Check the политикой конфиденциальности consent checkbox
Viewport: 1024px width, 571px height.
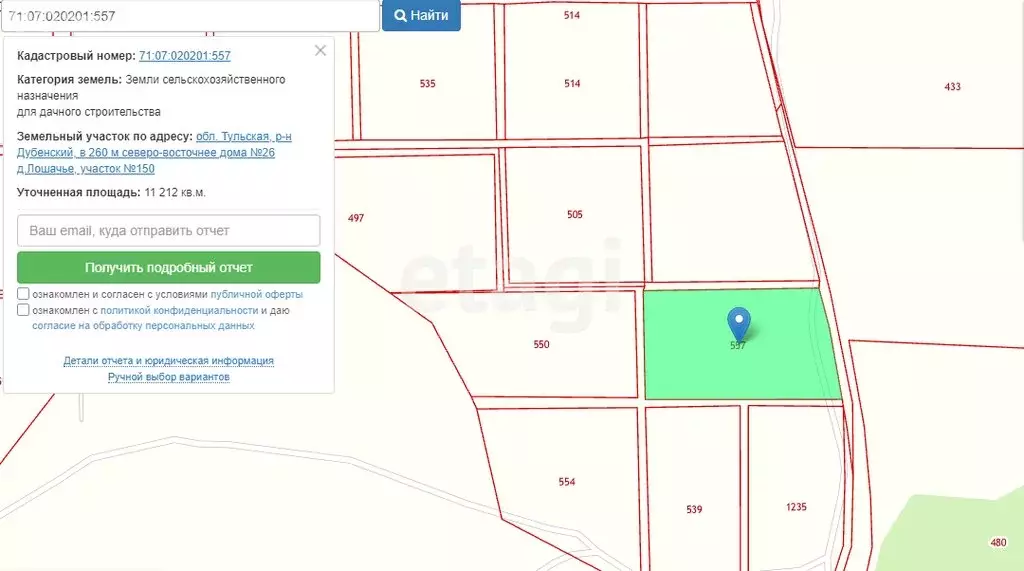[24, 310]
